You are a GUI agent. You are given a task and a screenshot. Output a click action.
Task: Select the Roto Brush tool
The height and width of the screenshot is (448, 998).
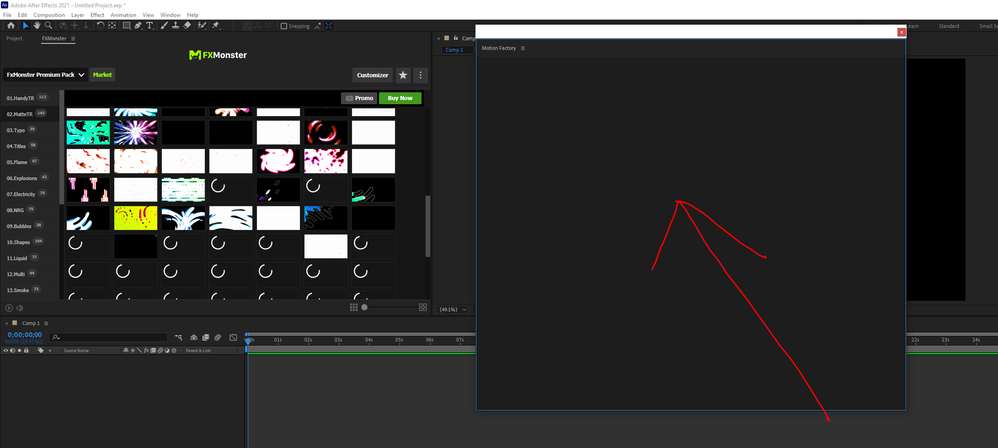click(x=202, y=25)
